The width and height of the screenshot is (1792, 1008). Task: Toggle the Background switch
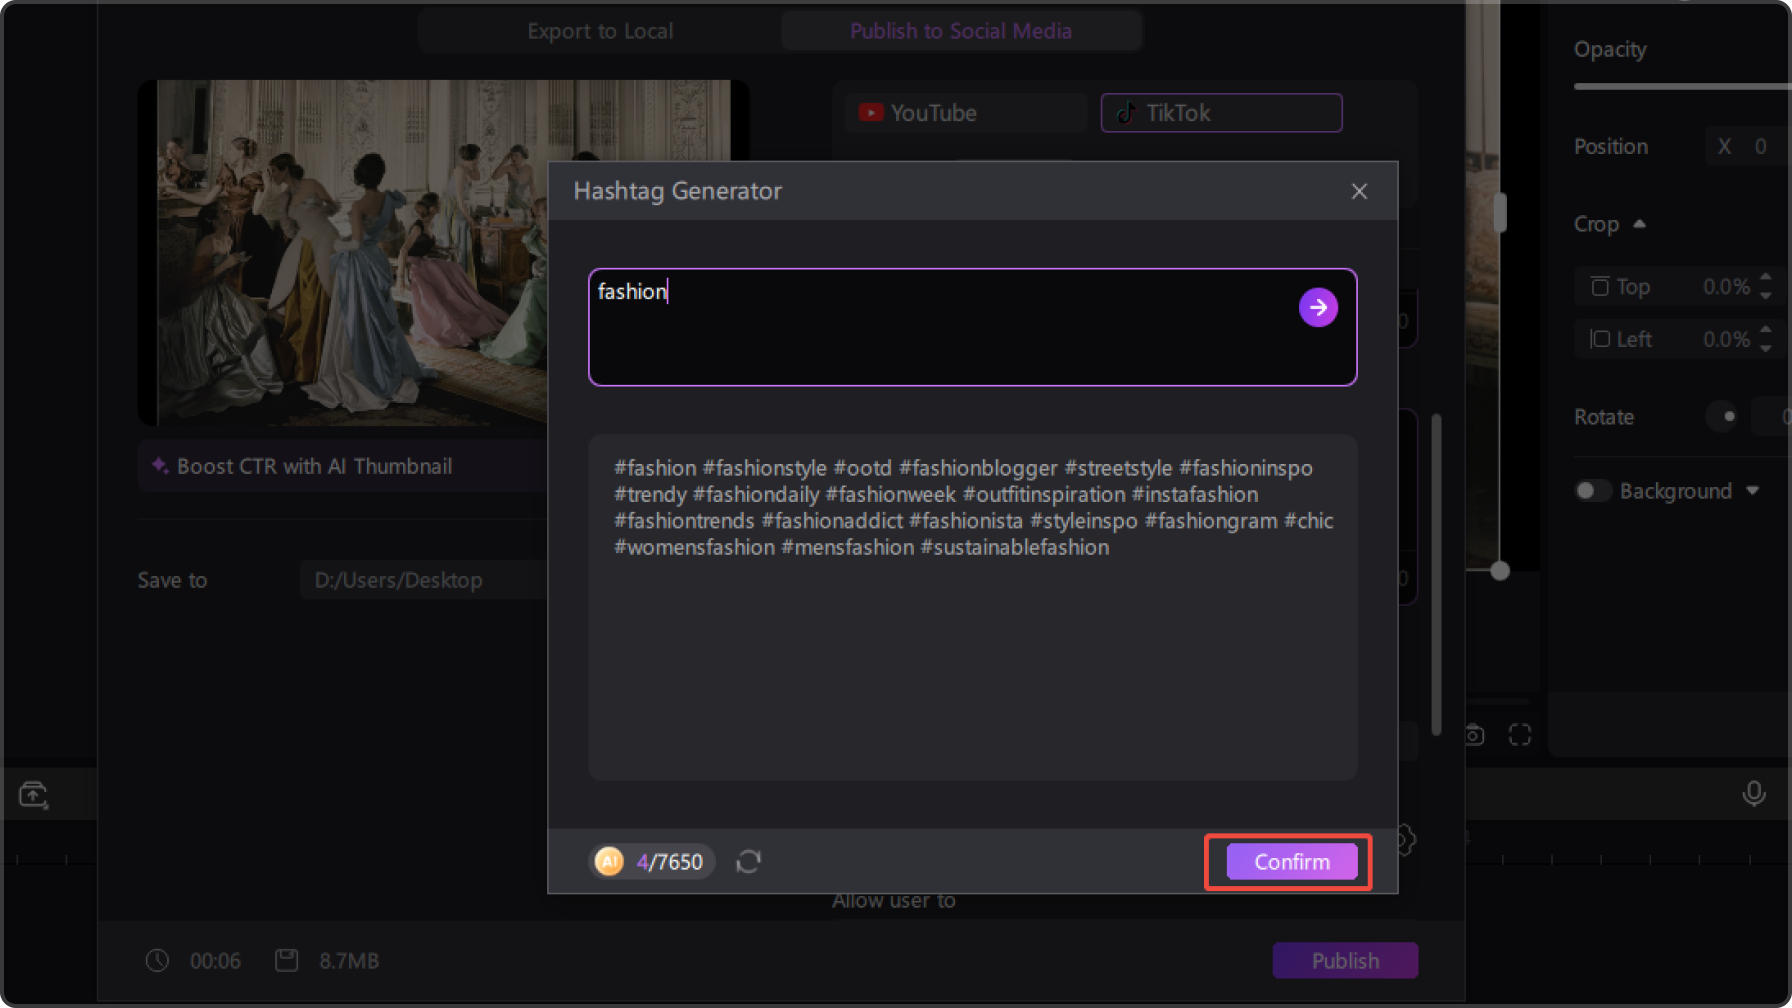coord(1592,491)
